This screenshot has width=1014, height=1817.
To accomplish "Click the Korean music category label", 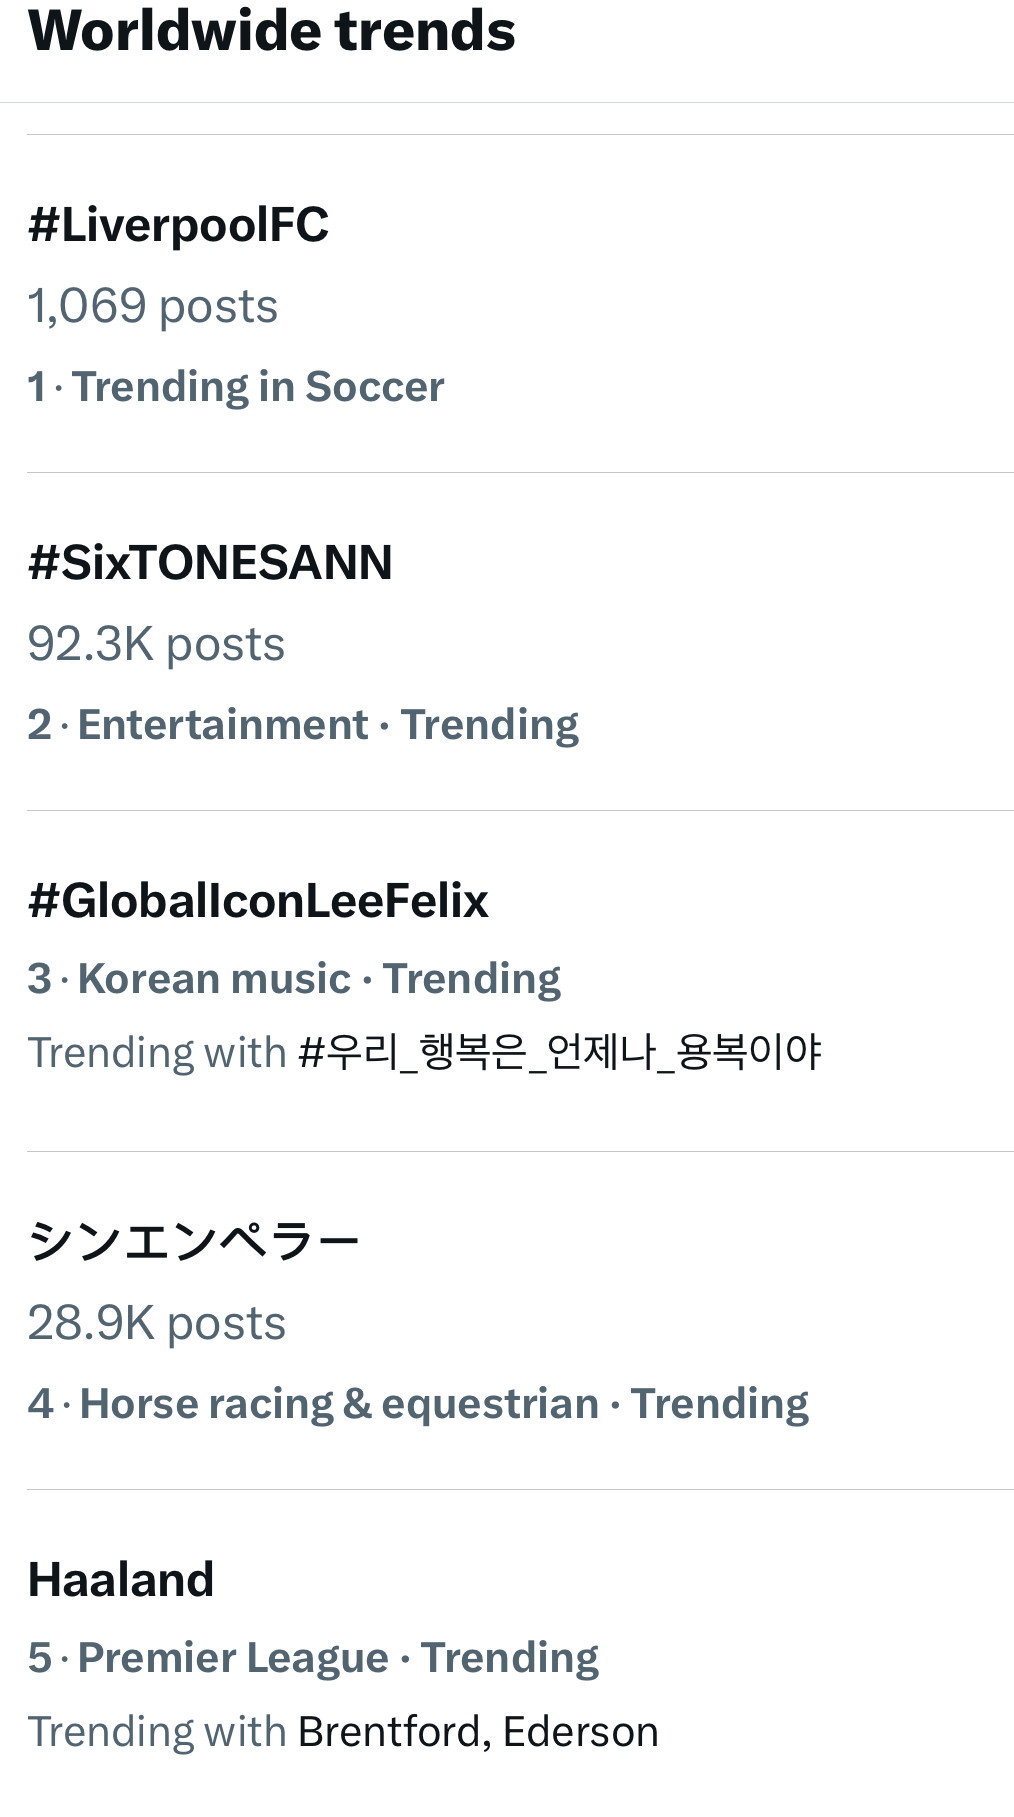I will 214,979.
